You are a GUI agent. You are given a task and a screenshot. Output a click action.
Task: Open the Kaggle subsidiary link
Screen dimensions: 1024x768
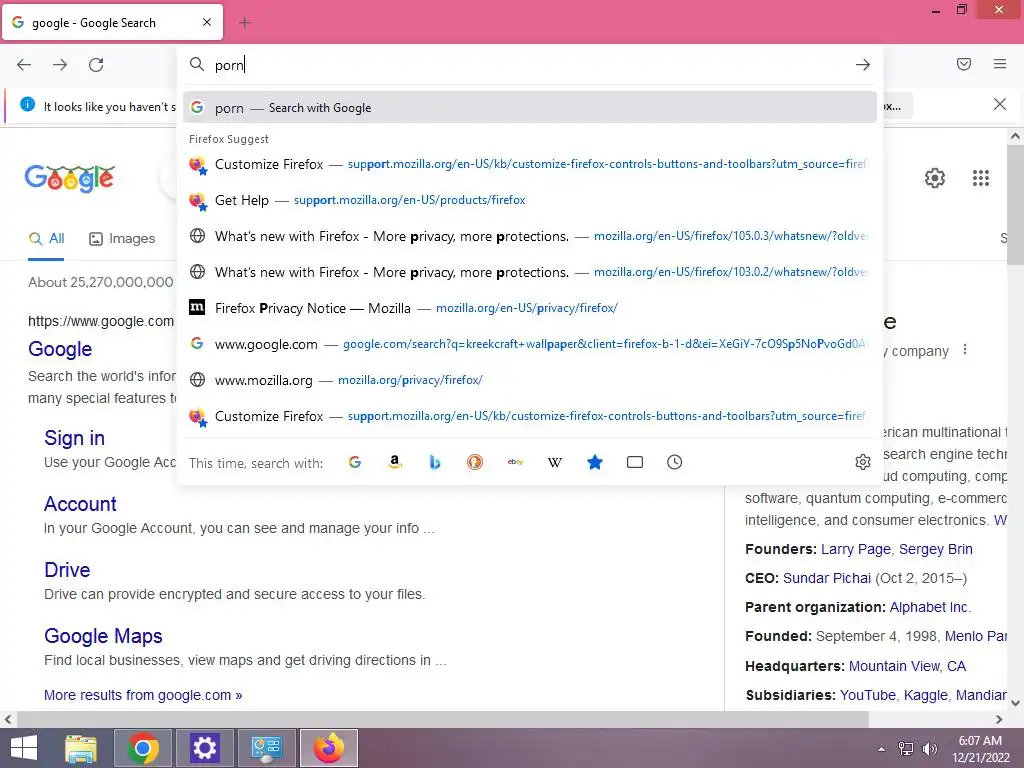(x=925, y=695)
